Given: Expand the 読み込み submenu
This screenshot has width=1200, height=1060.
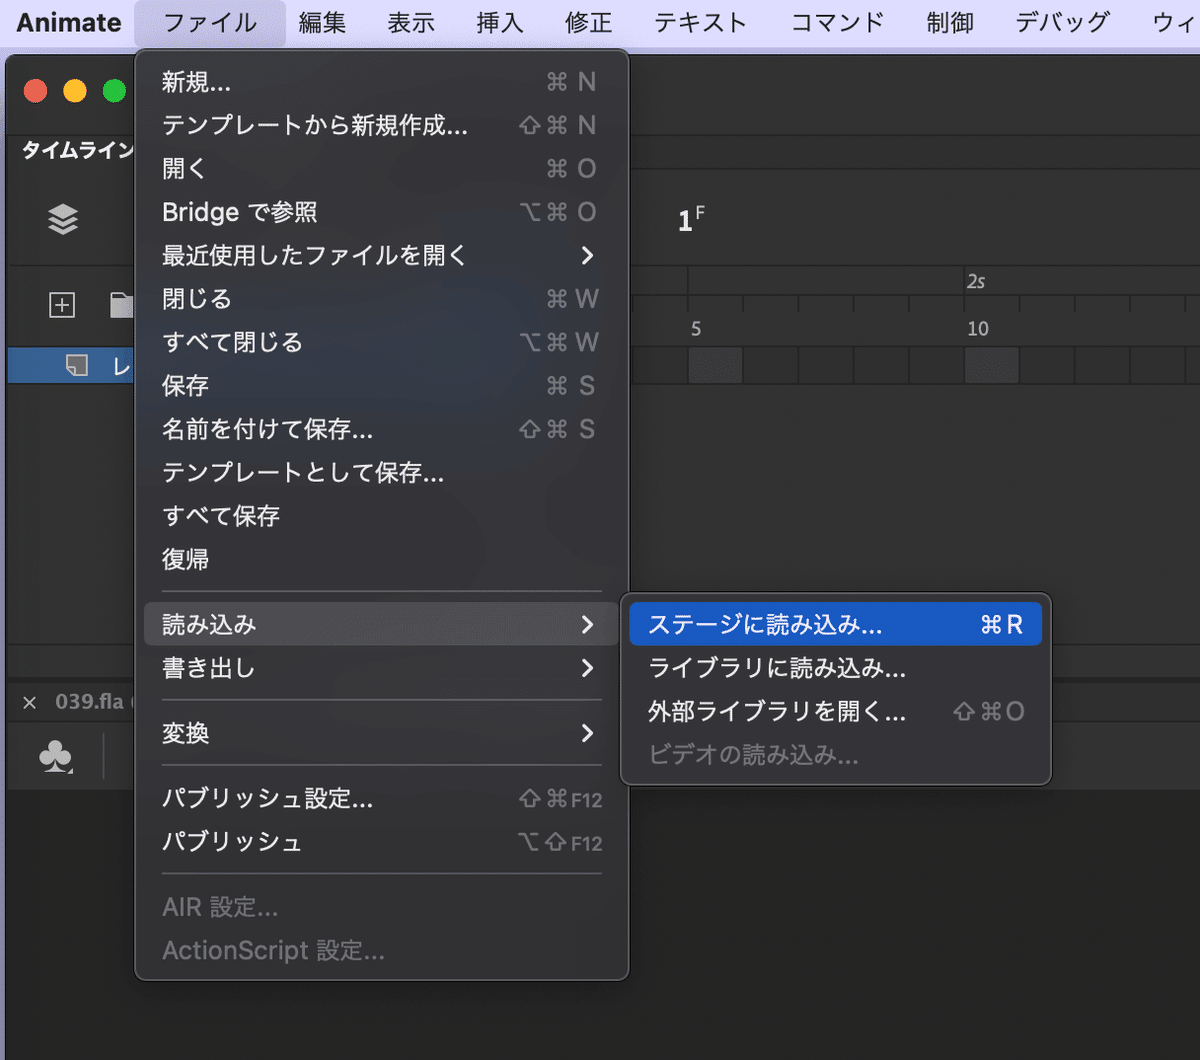Looking at the screenshot, I should [381, 624].
